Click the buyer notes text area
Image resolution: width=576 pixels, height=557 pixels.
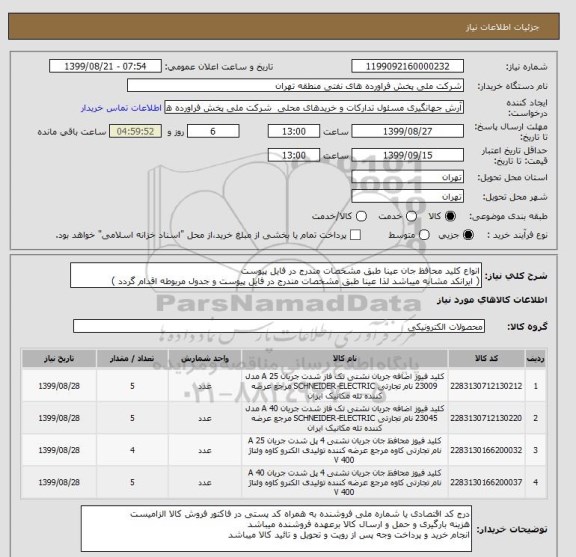point(276,529)
